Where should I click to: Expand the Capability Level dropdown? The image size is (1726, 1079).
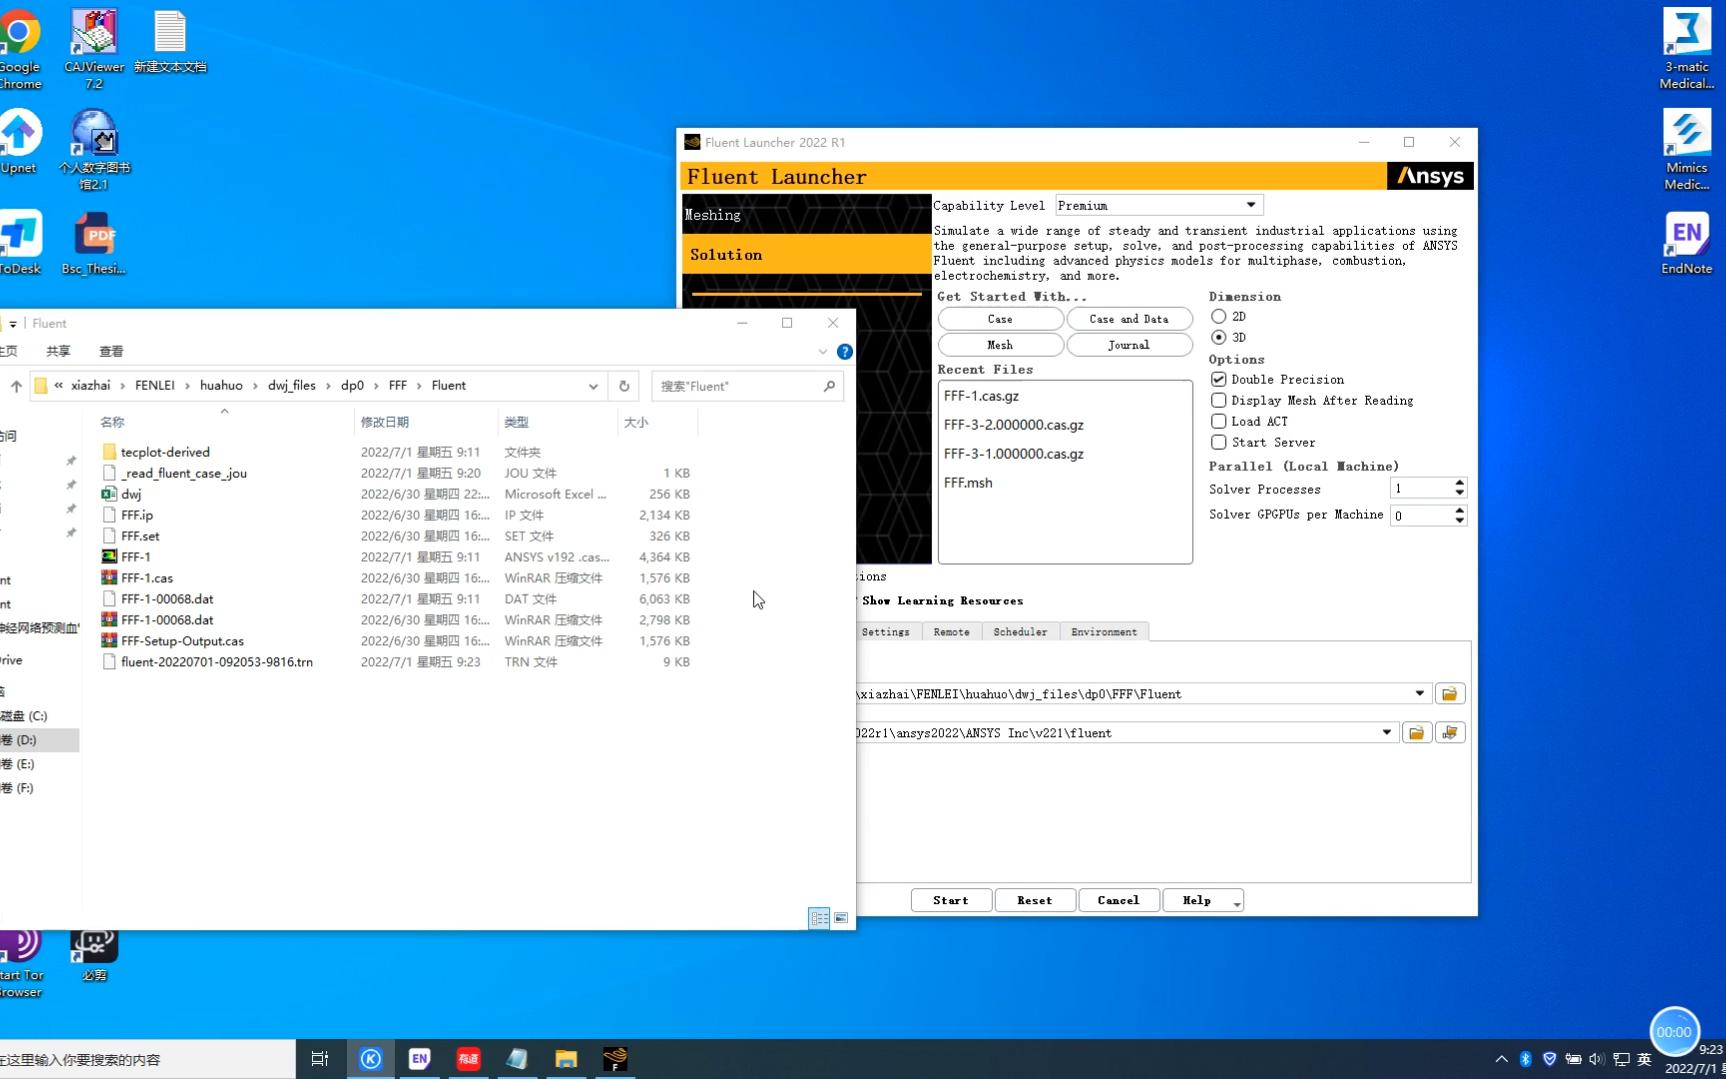(1250, 205)
